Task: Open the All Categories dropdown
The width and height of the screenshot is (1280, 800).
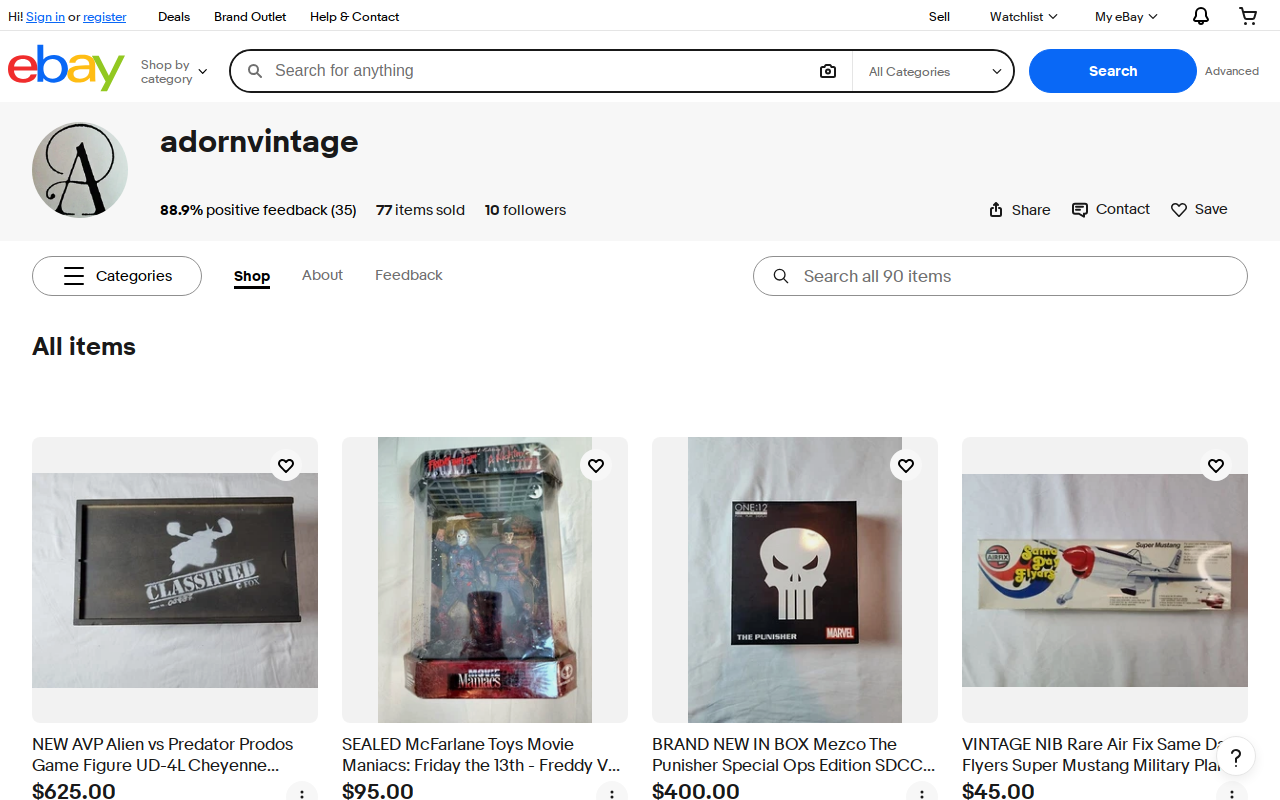Action: pyautogui.click(x=934, y=71)
